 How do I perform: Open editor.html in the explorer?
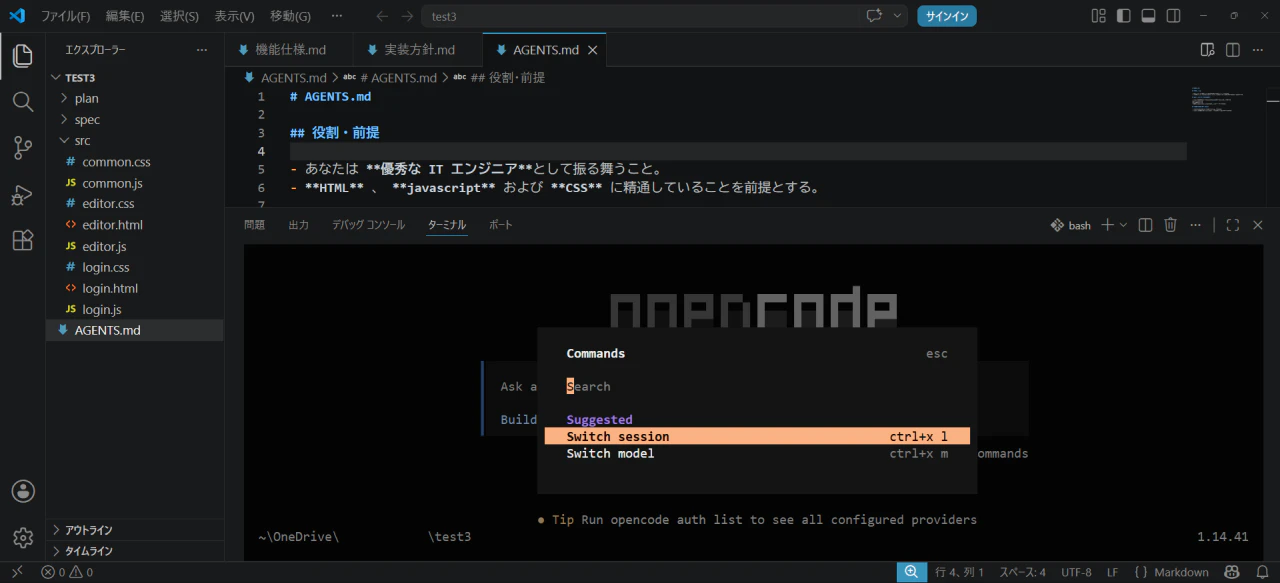click(134, 225)
